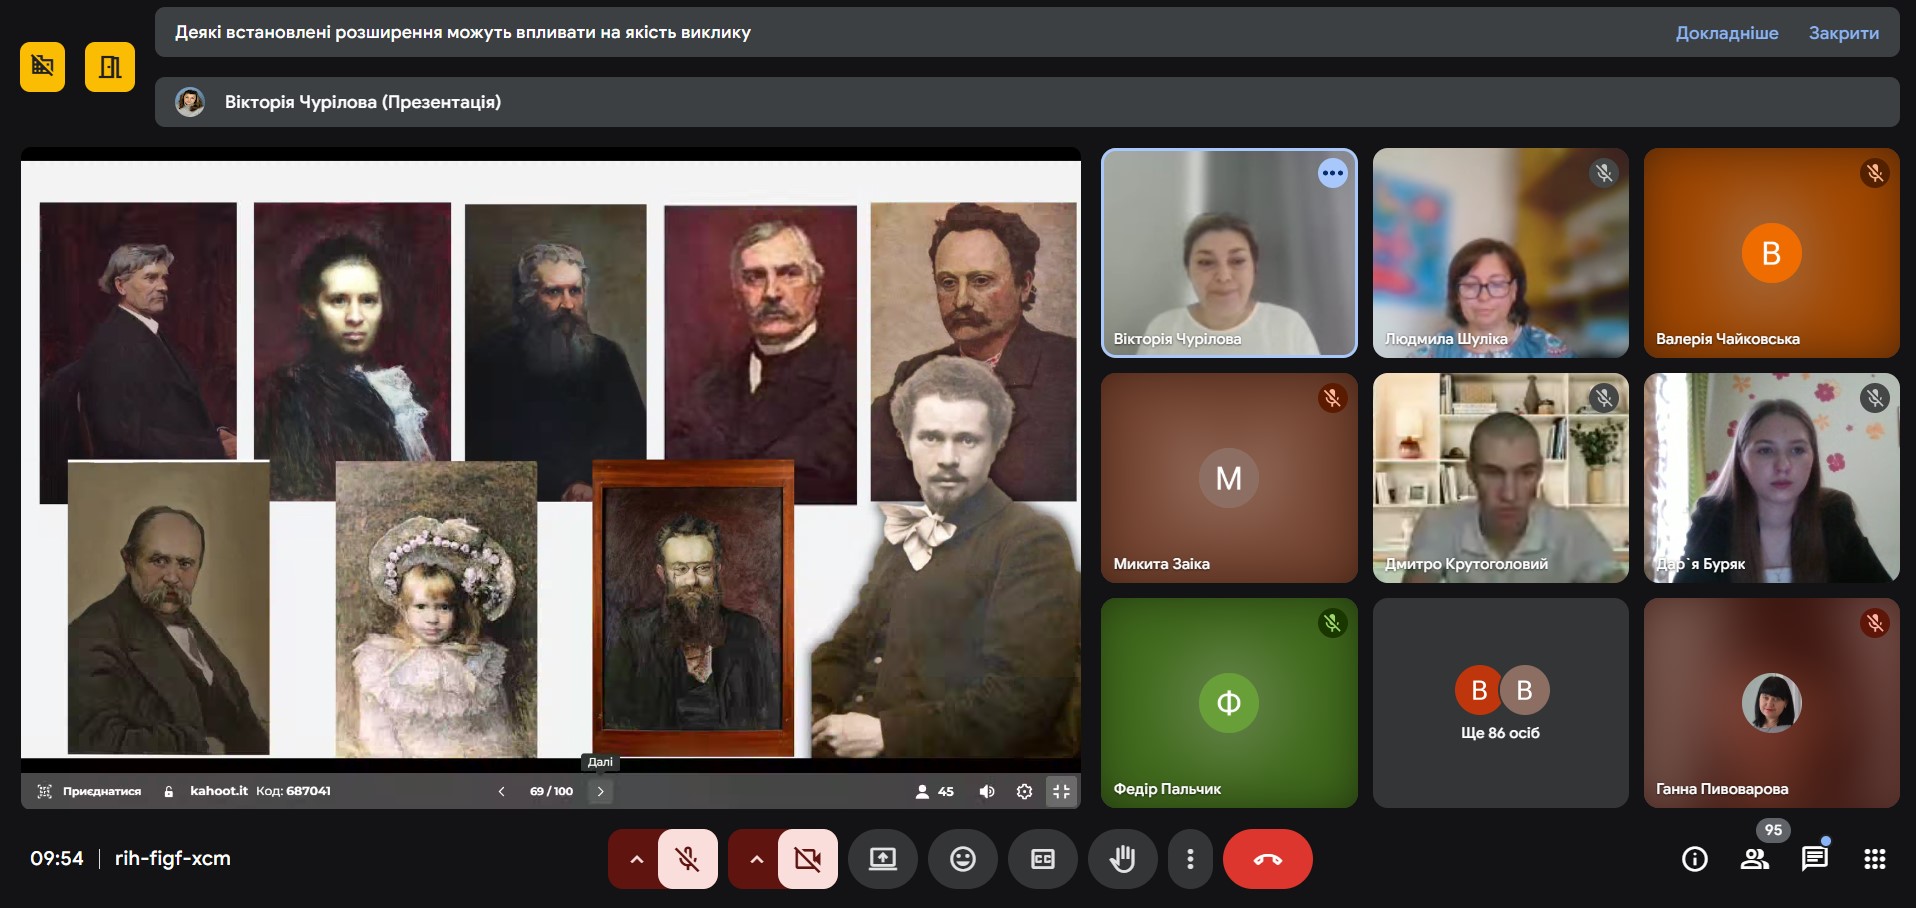The height and width of the screenshot is (908, 1916).
Task: Open the activities grid icon
Action: coord(1875,859)
